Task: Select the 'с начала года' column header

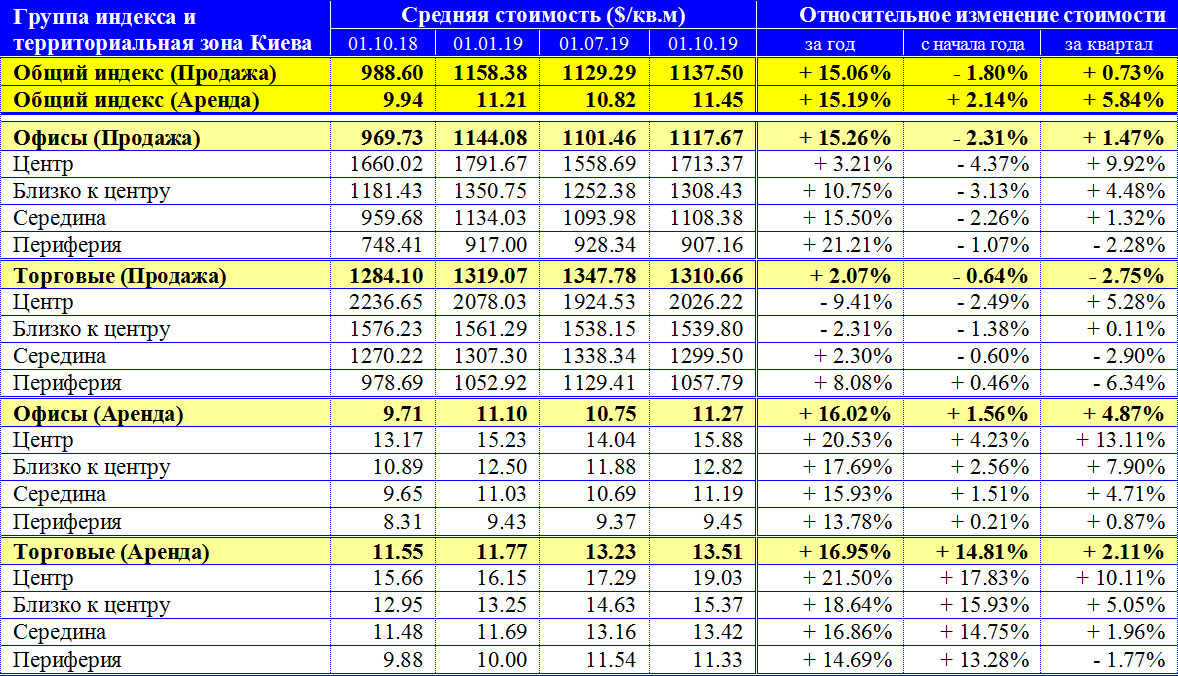Action: 973,44
